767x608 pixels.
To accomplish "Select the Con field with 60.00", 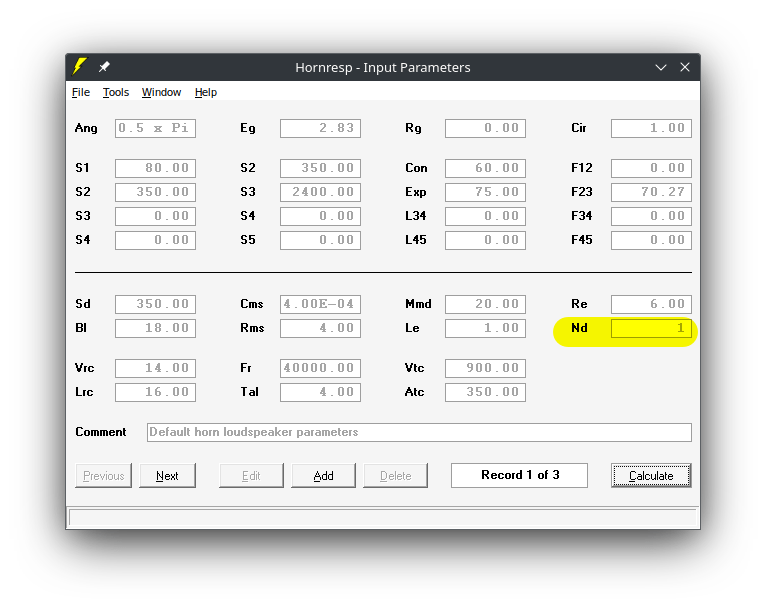I will coord(485,168).
